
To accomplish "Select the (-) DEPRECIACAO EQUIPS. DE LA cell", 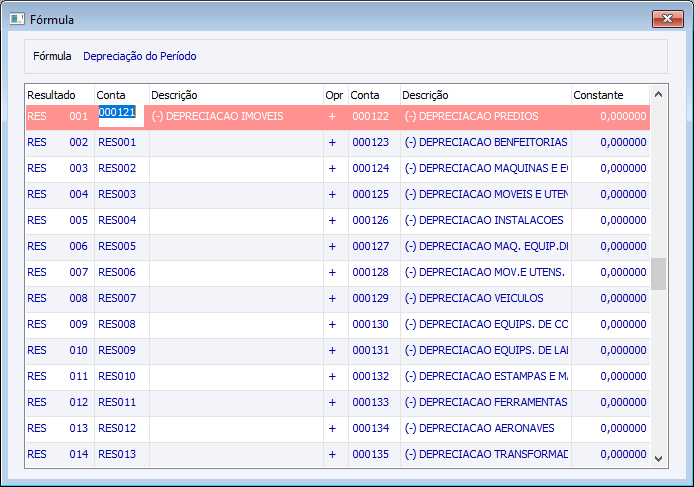I will (x=486, y=350).
